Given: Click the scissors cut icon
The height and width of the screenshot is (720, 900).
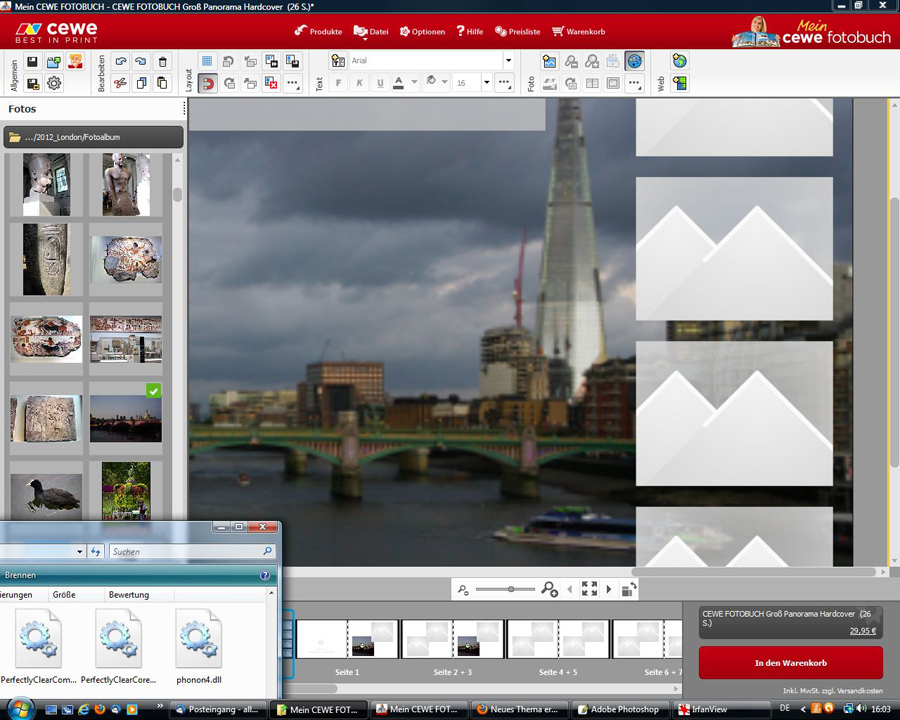Looking at the screenshot, I should [x=120, y=83].
